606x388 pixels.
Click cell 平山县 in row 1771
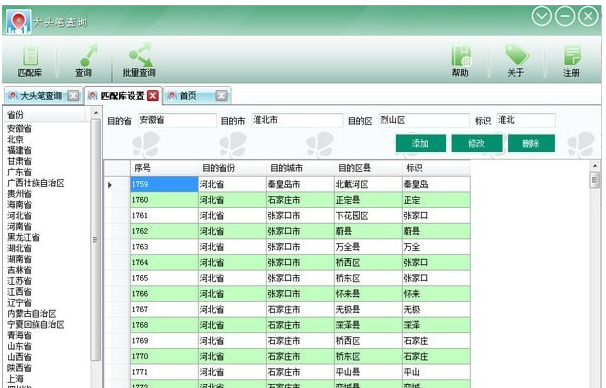point(368,372)
